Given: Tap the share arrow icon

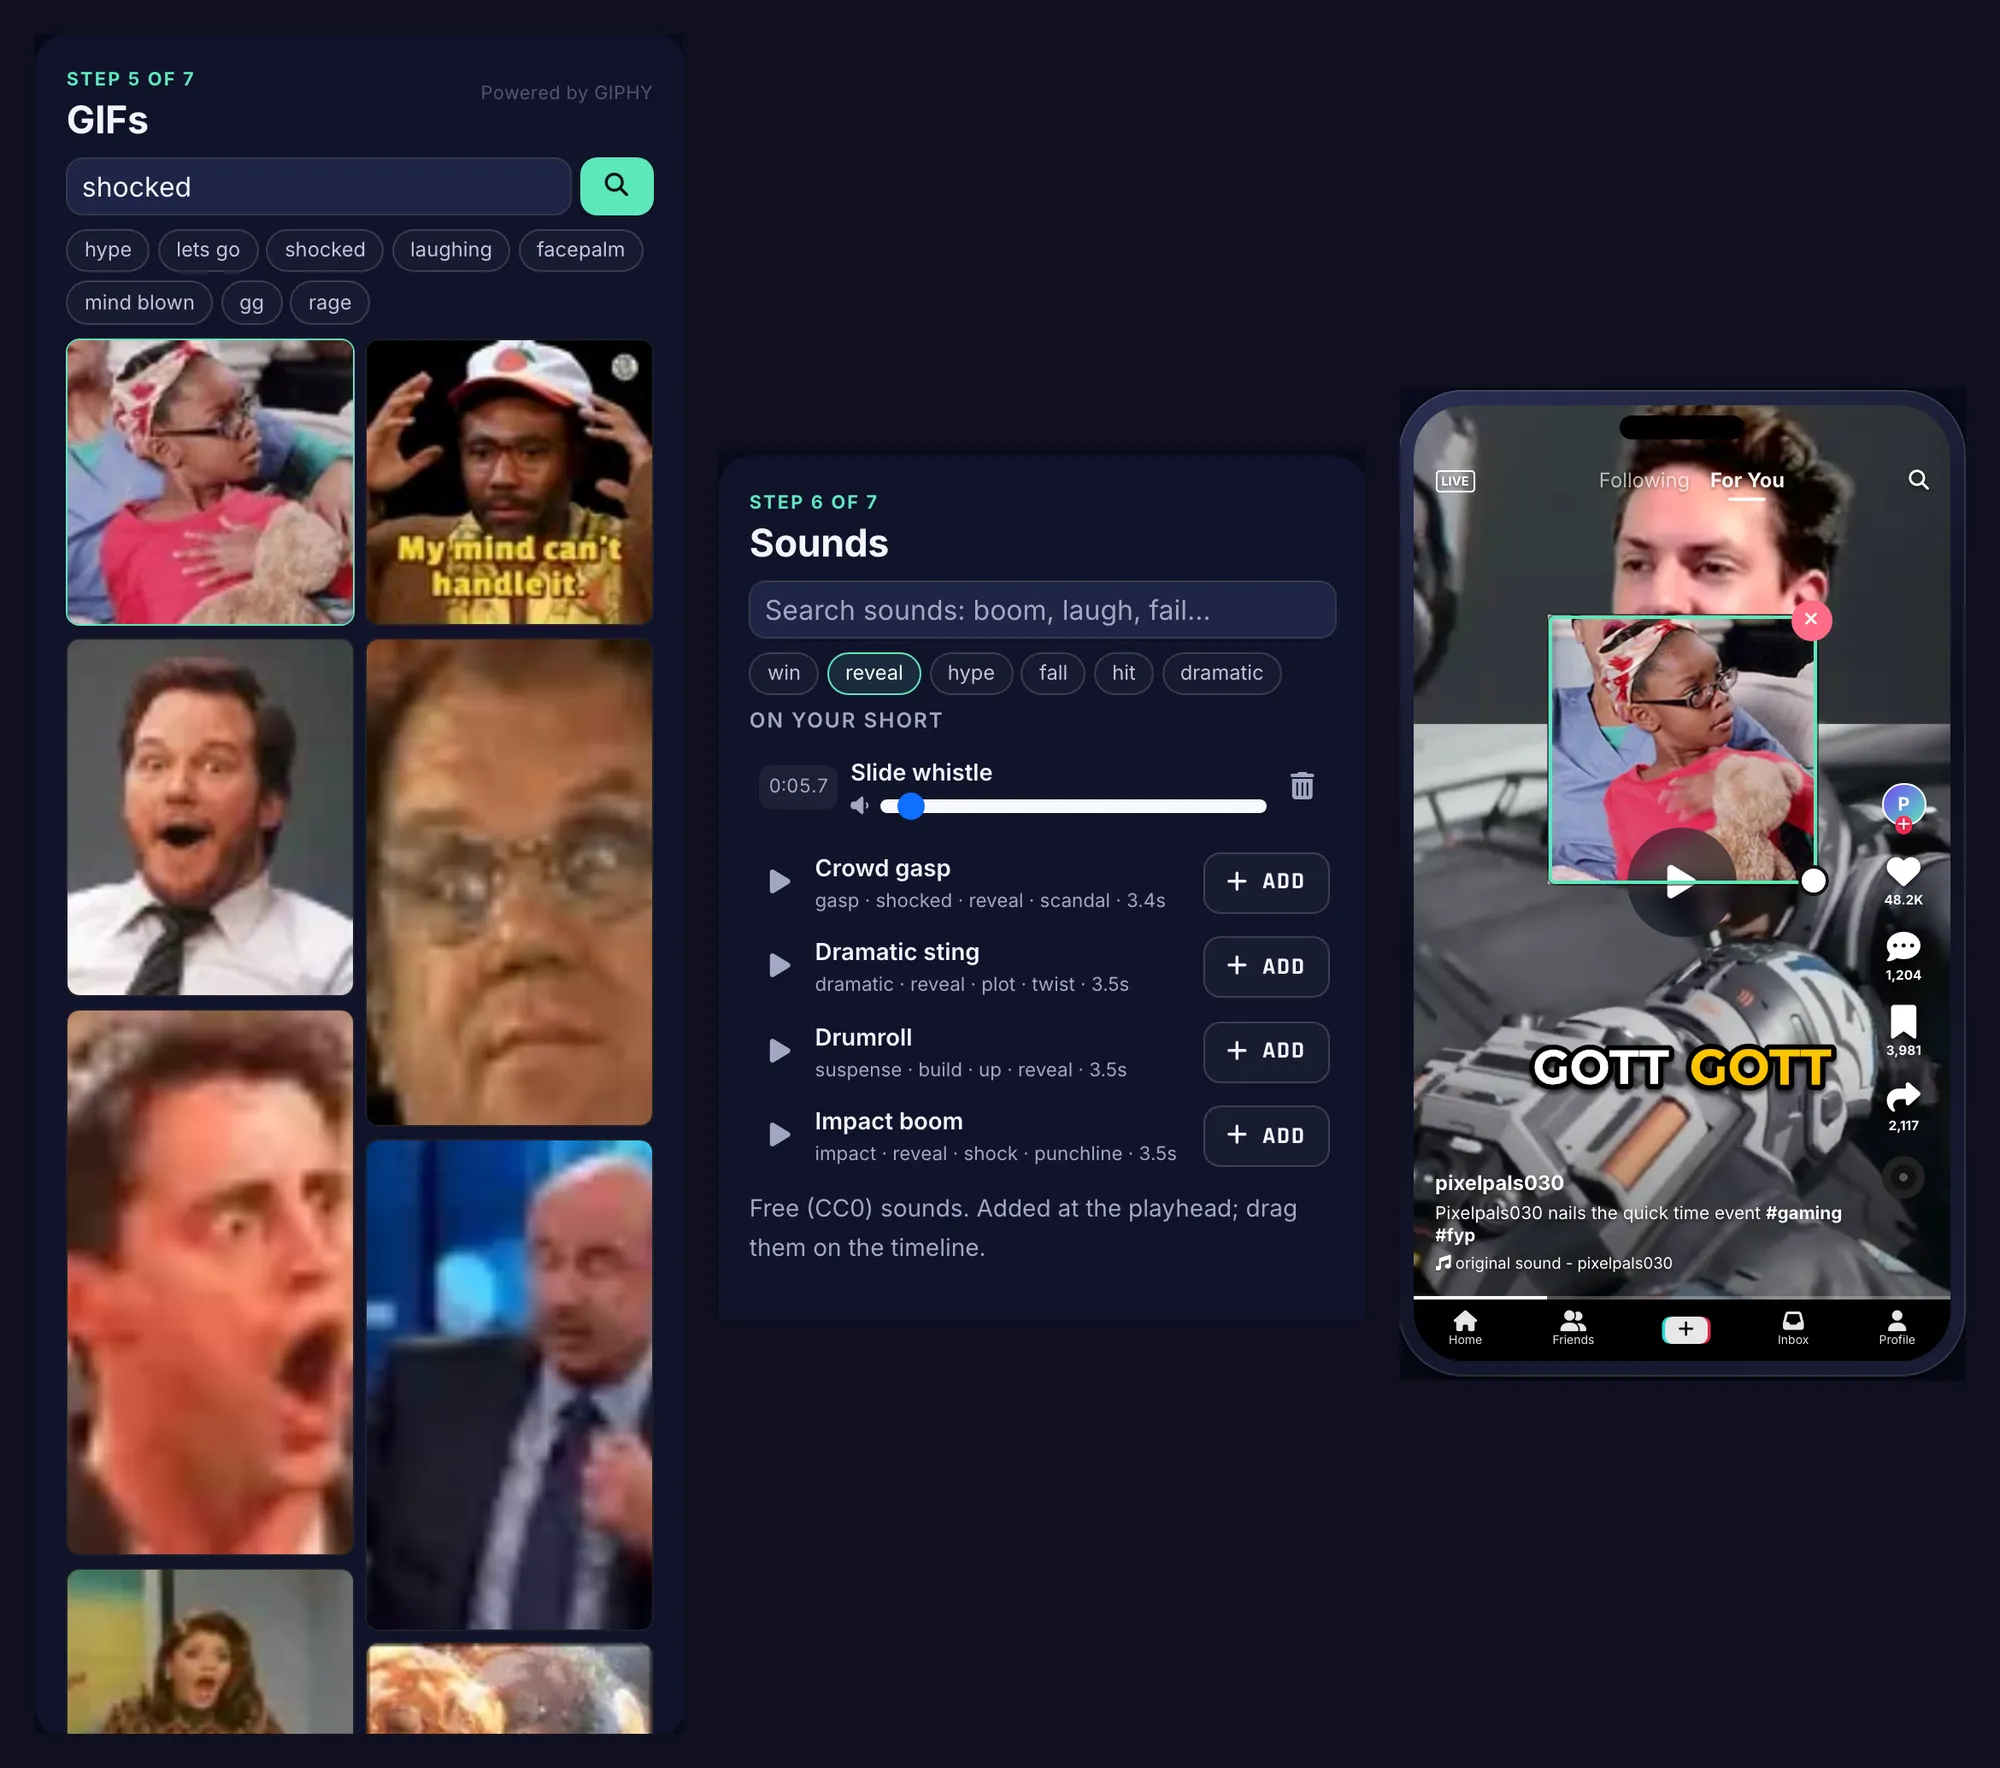Looking at the screenshot, I should pos(1903,1097).
